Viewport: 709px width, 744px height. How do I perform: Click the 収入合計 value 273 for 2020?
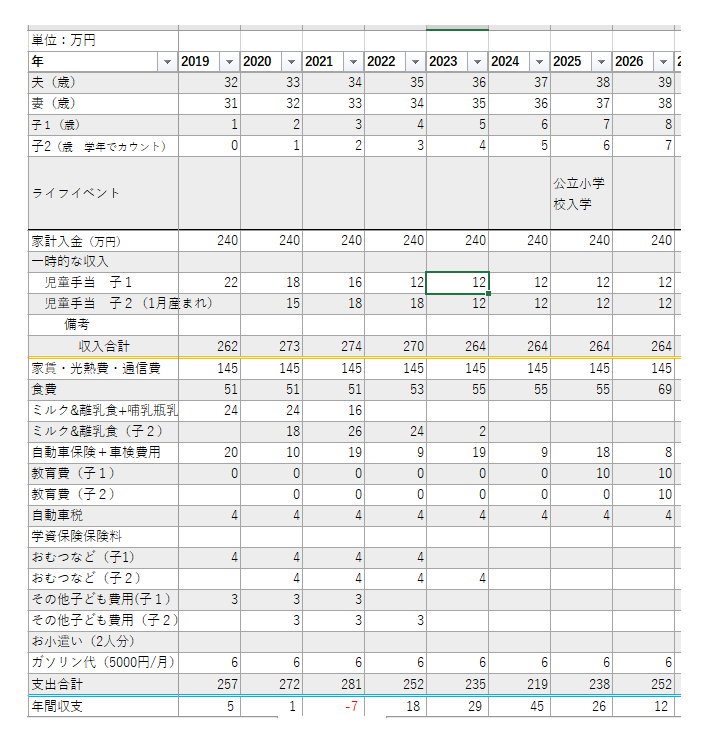point(271,346)
